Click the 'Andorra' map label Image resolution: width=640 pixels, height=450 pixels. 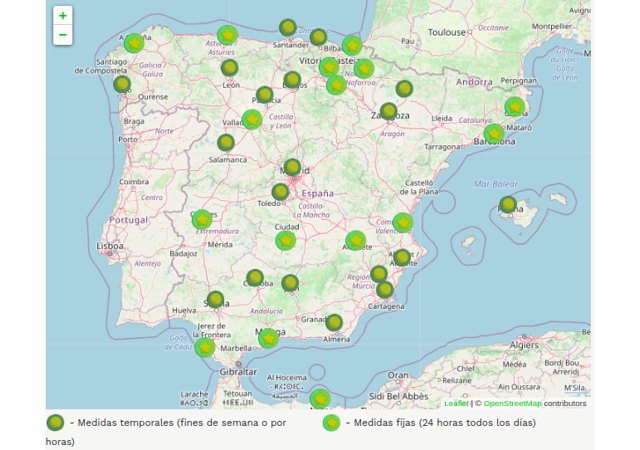(474, 82)
